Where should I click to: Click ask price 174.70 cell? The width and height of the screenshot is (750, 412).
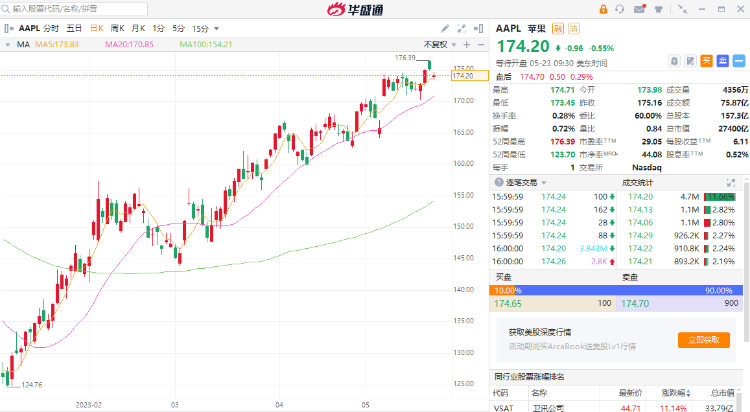[679, 303]
